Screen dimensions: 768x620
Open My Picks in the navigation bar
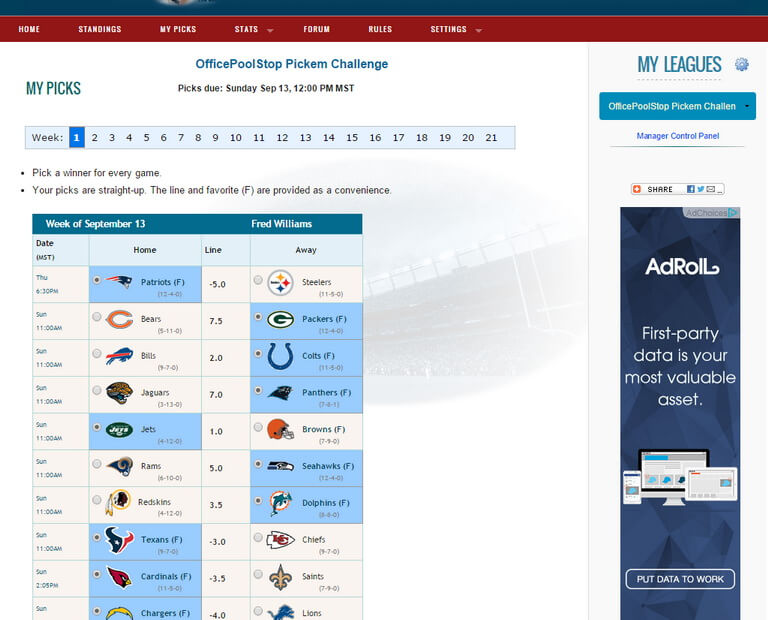178,29
